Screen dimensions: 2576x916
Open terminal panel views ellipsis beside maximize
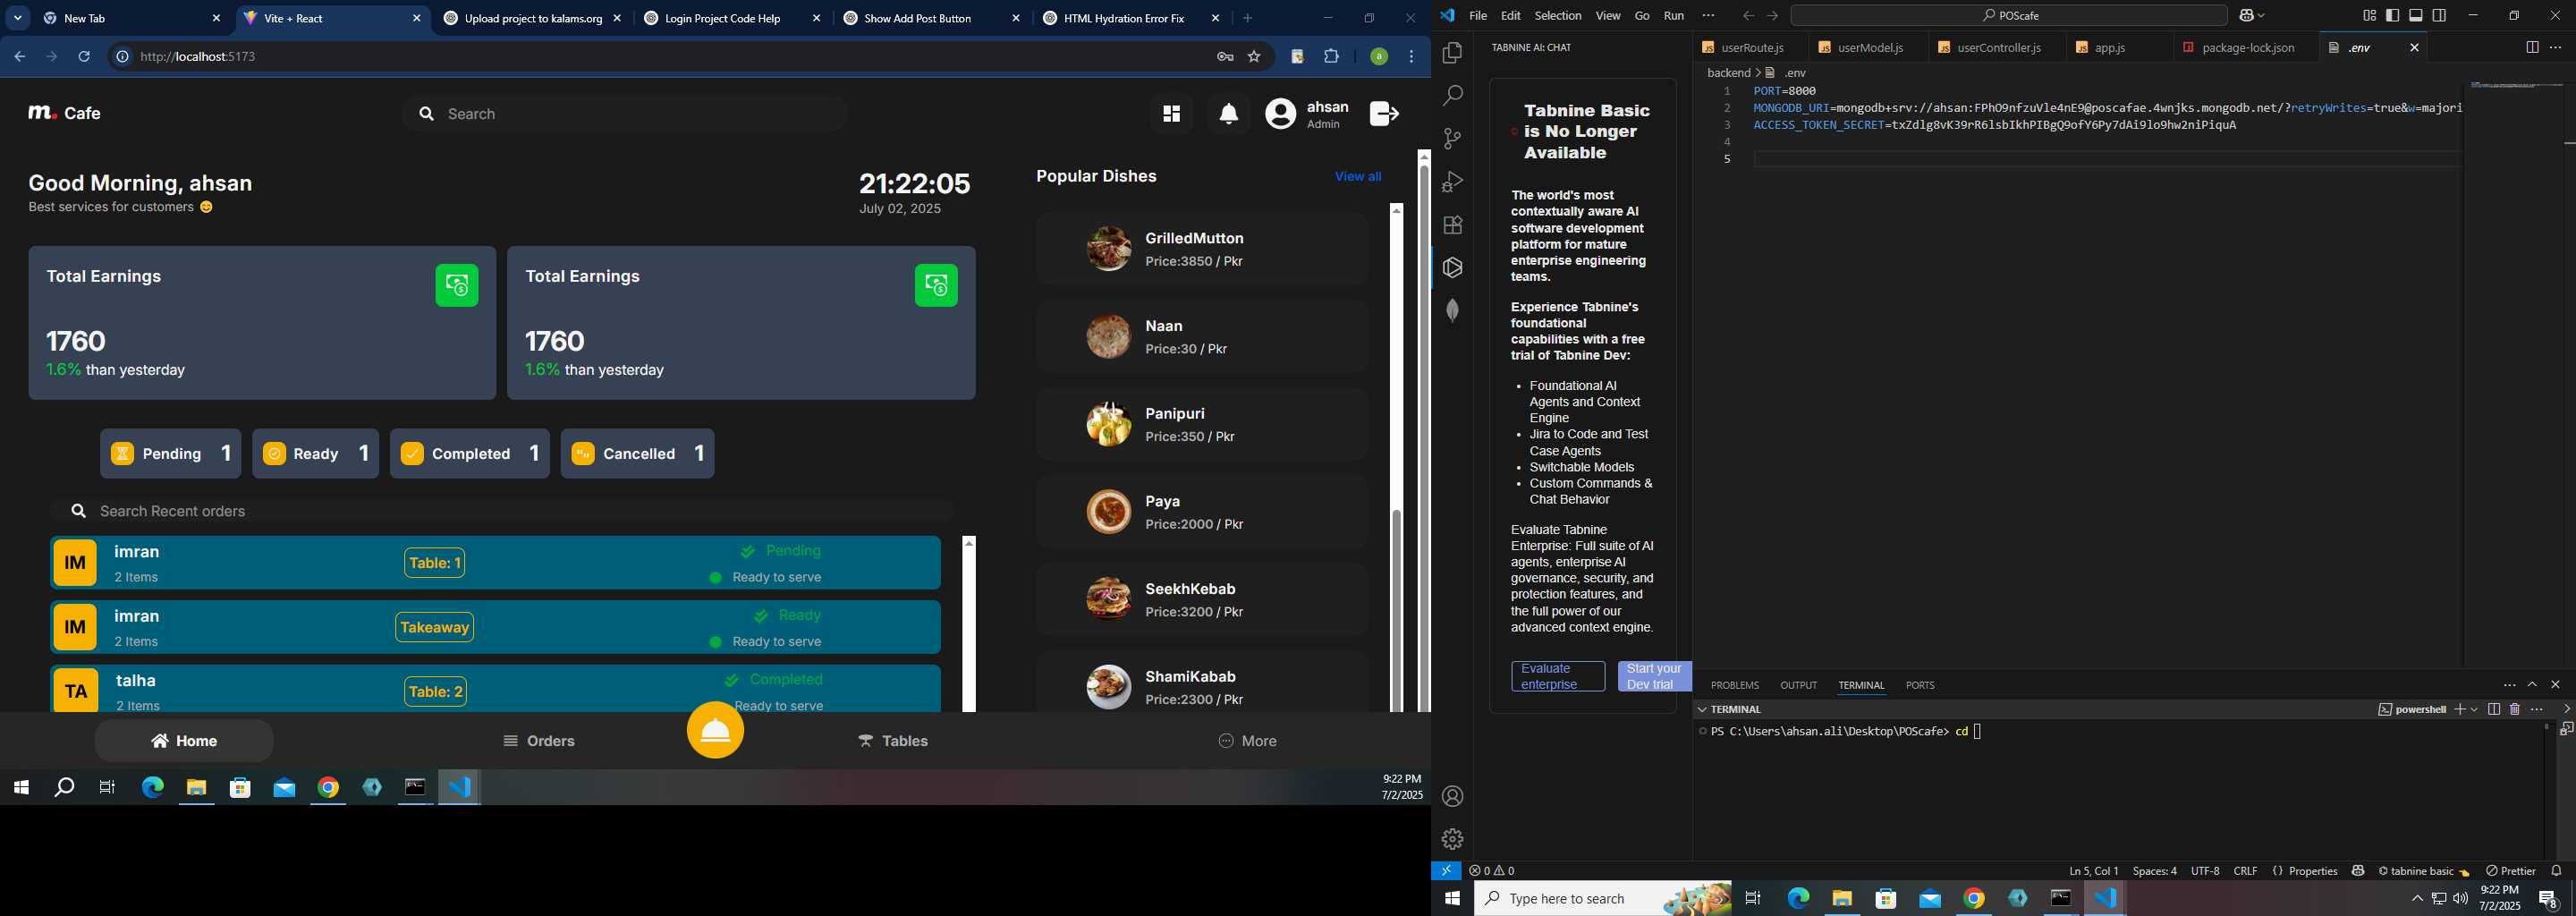[2509, 685]
